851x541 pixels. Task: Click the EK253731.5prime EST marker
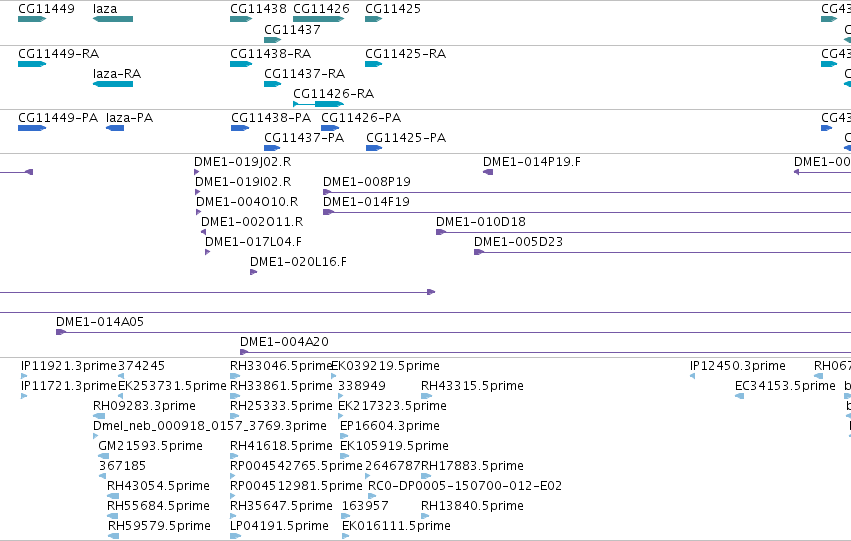(x=120, y=396)
